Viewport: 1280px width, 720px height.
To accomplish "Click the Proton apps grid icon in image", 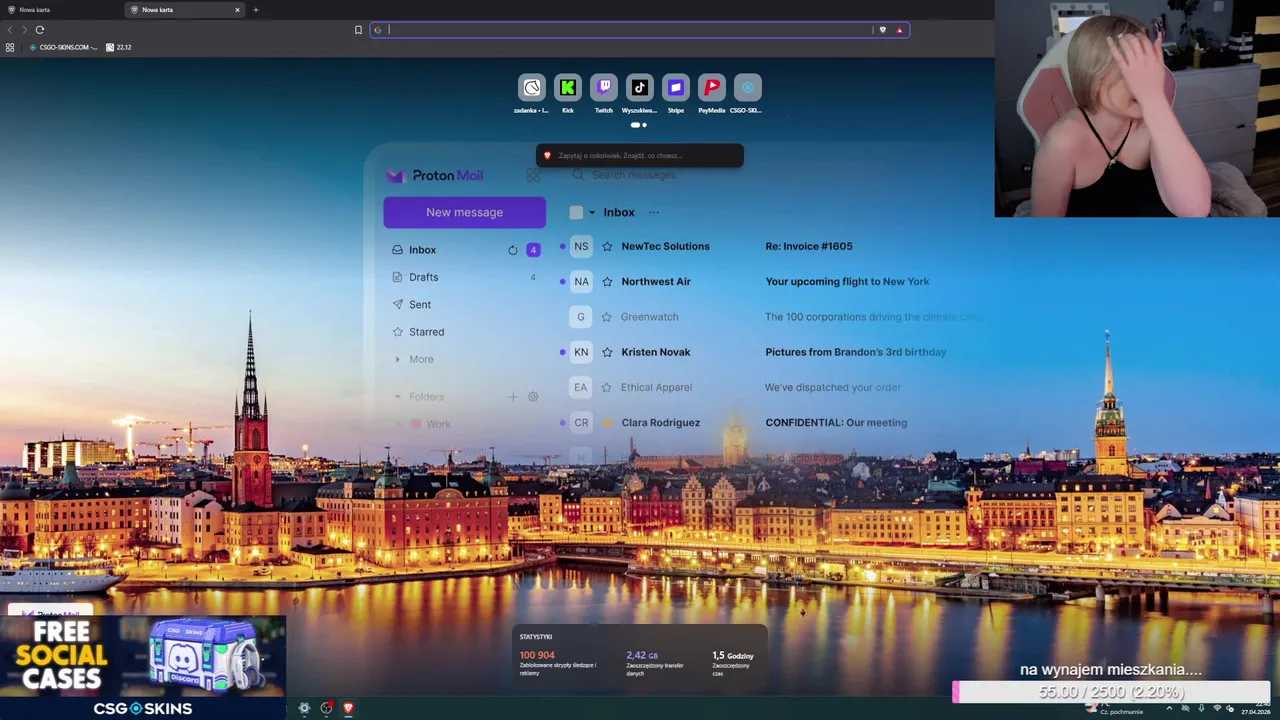I will point(533,175).
